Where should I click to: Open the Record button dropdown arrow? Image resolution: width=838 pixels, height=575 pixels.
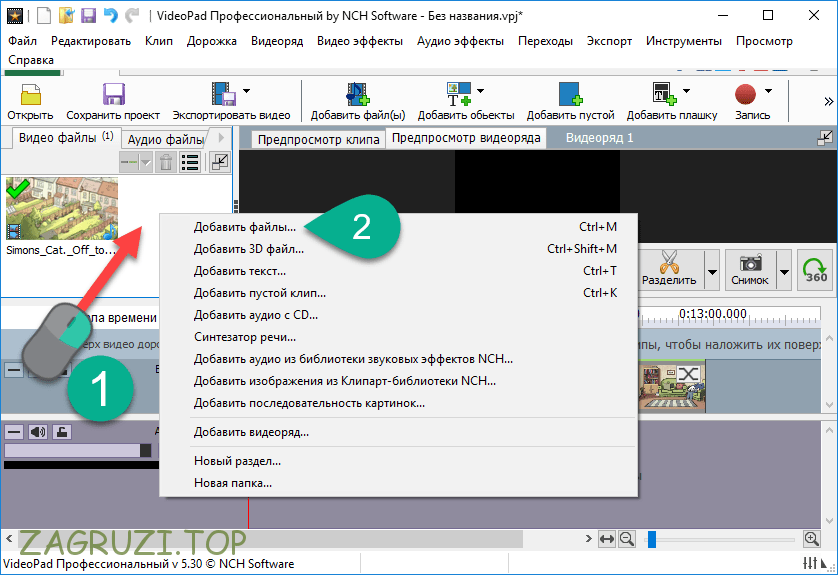(768, 91)
